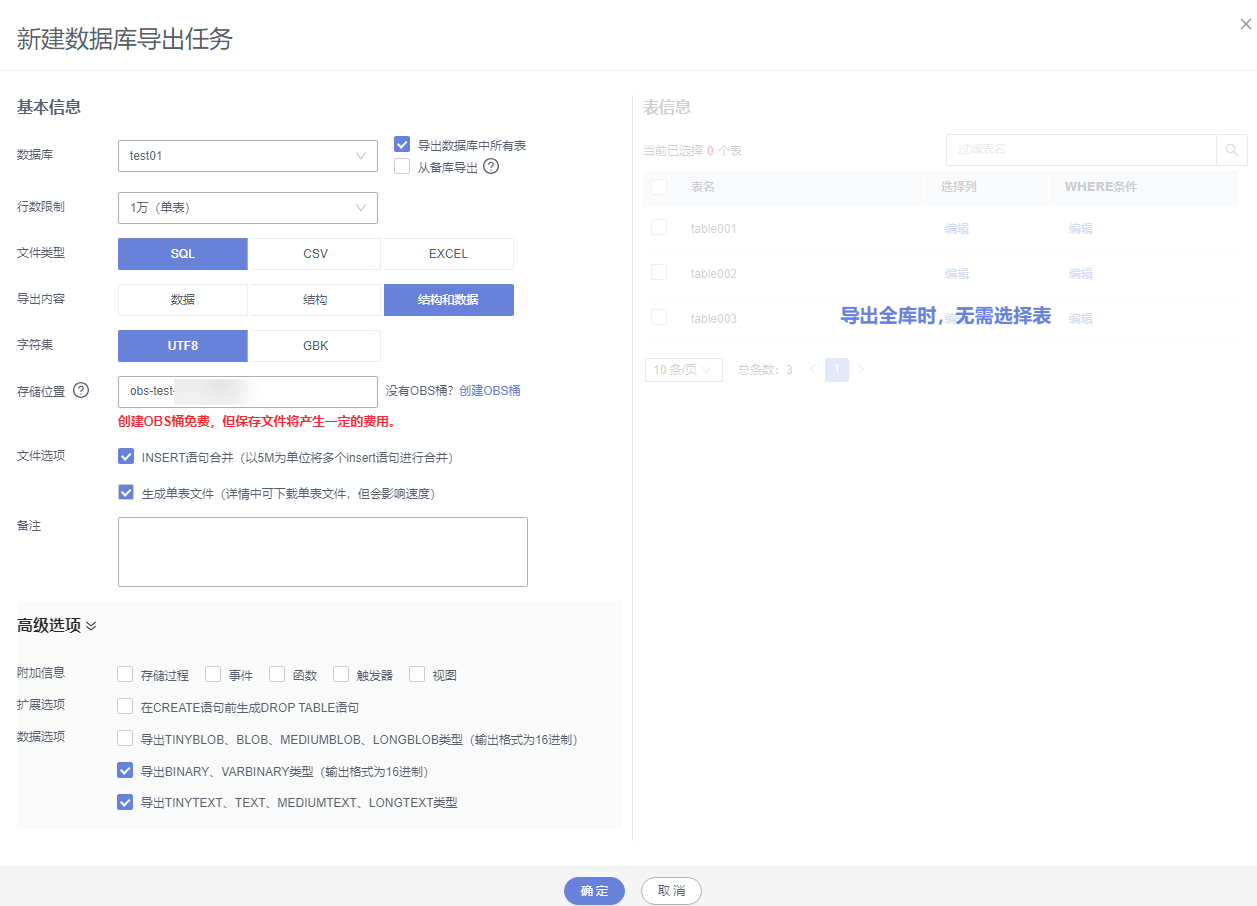Screen dimensions: 1257x906
Task: Click help icon next to 从备库导出
Action: tap(491, 167)
